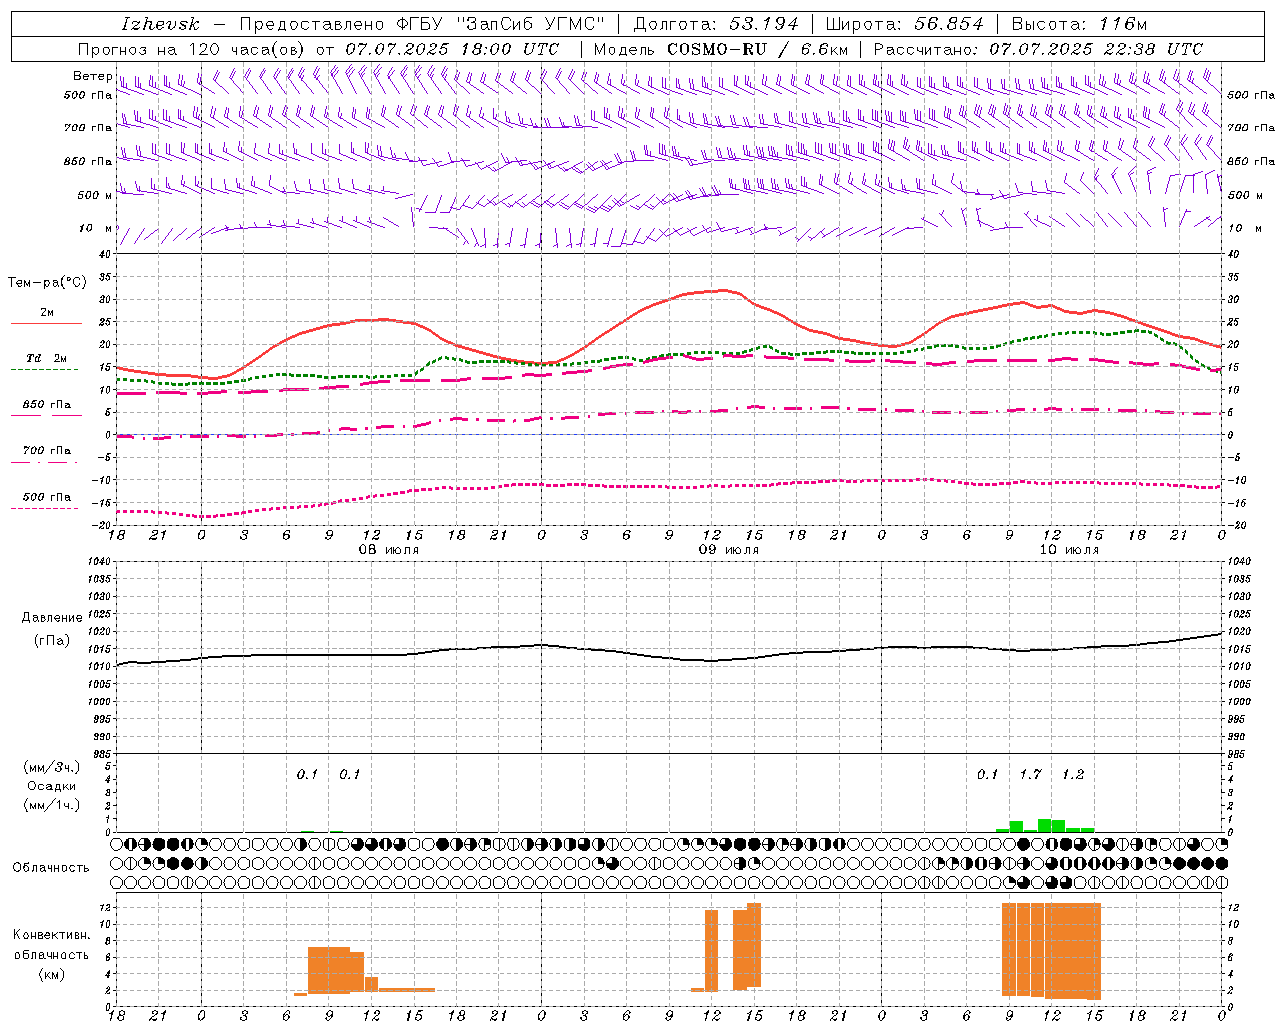Click the "Тем-ра(°C)" axis label
This screenshot has width=1280, height=1024.
tap(47, 283)
